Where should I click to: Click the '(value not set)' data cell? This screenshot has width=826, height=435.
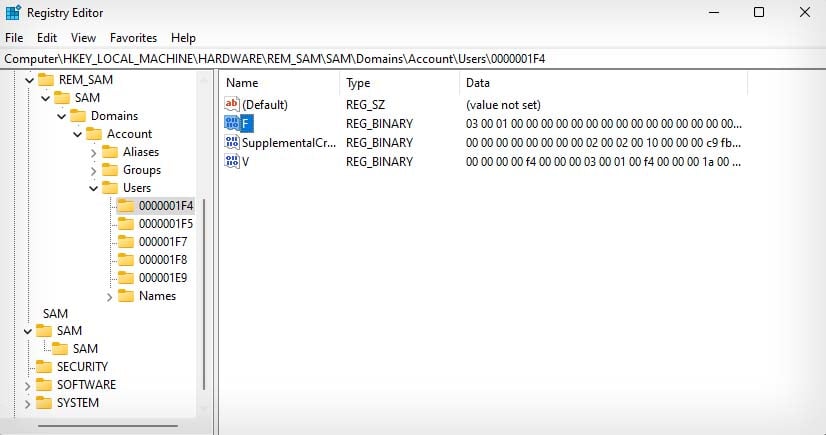tap(503, 104)
